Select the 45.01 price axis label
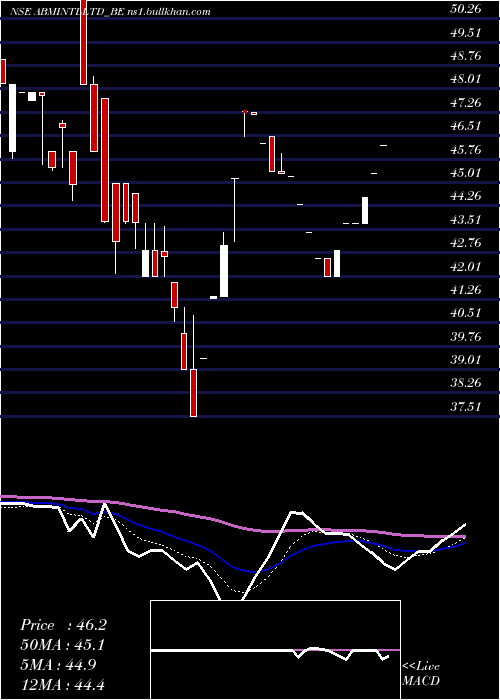The width and height of the screenshot is (500, 700). 465,172
